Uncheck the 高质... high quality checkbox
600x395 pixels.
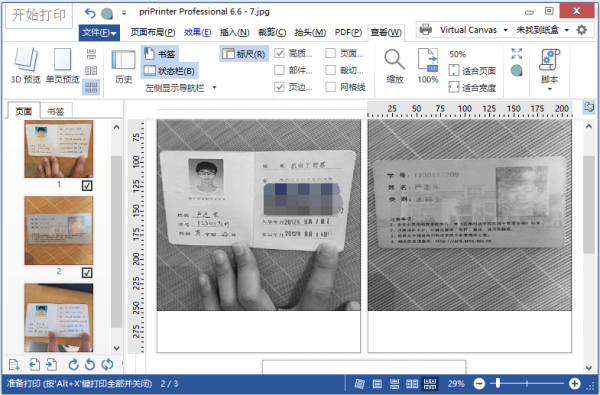[x=279, y=53]
